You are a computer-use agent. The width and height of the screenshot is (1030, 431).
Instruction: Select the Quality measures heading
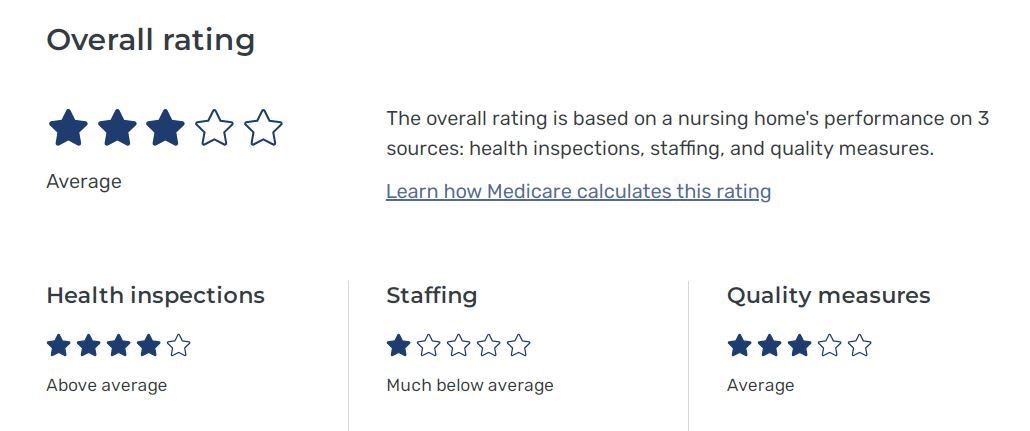tap(828, 296)
